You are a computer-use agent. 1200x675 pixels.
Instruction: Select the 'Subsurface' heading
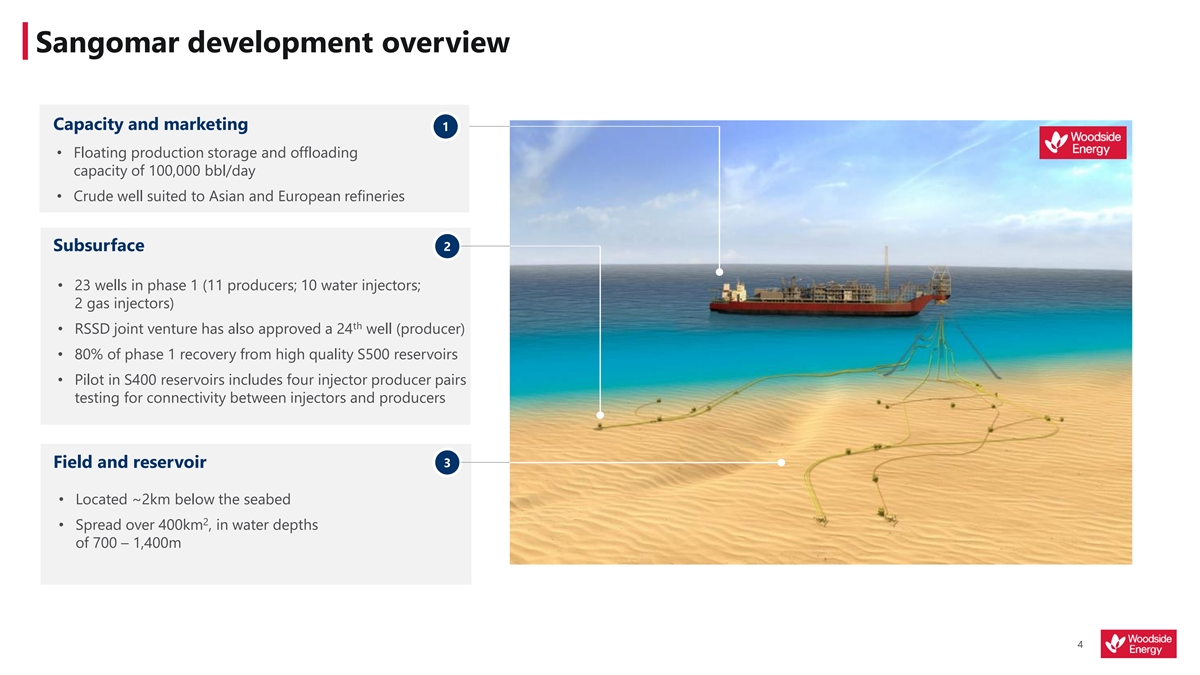98,245
